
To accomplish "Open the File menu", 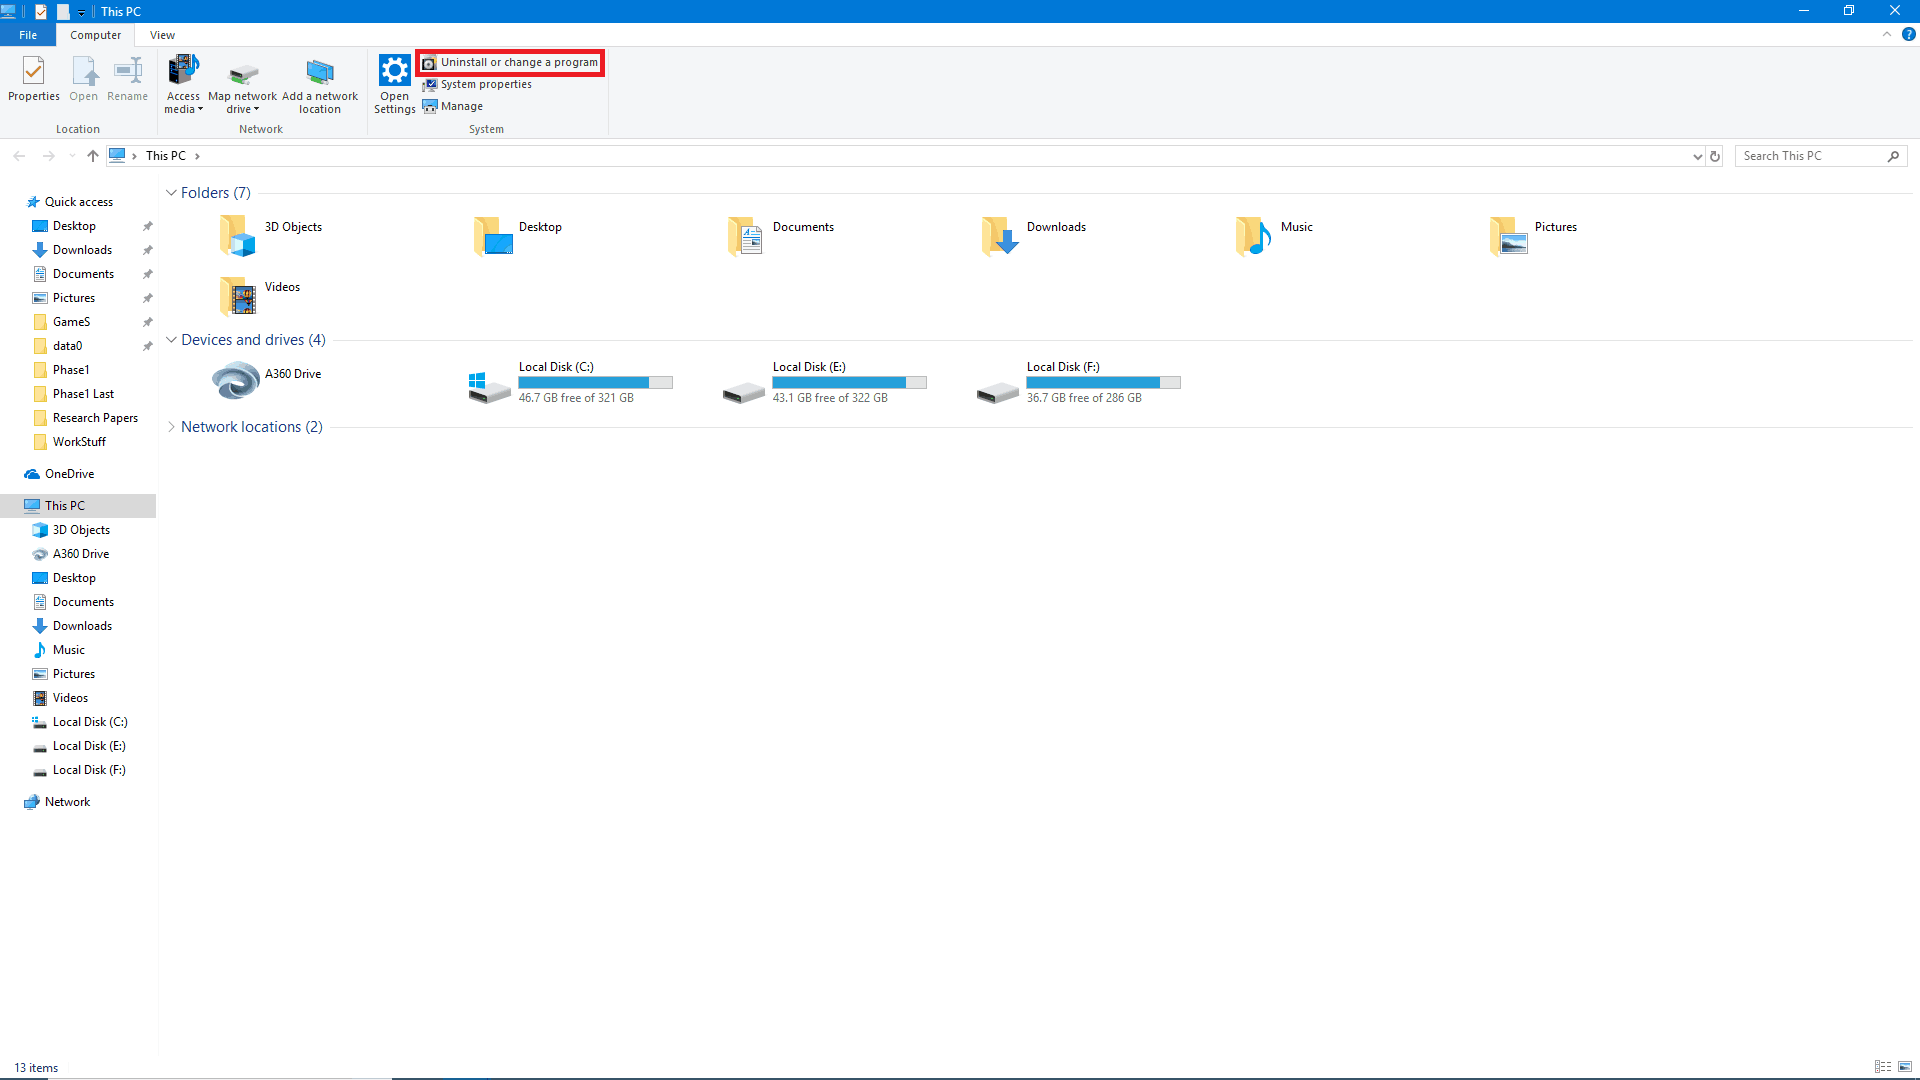I will 28,35.
